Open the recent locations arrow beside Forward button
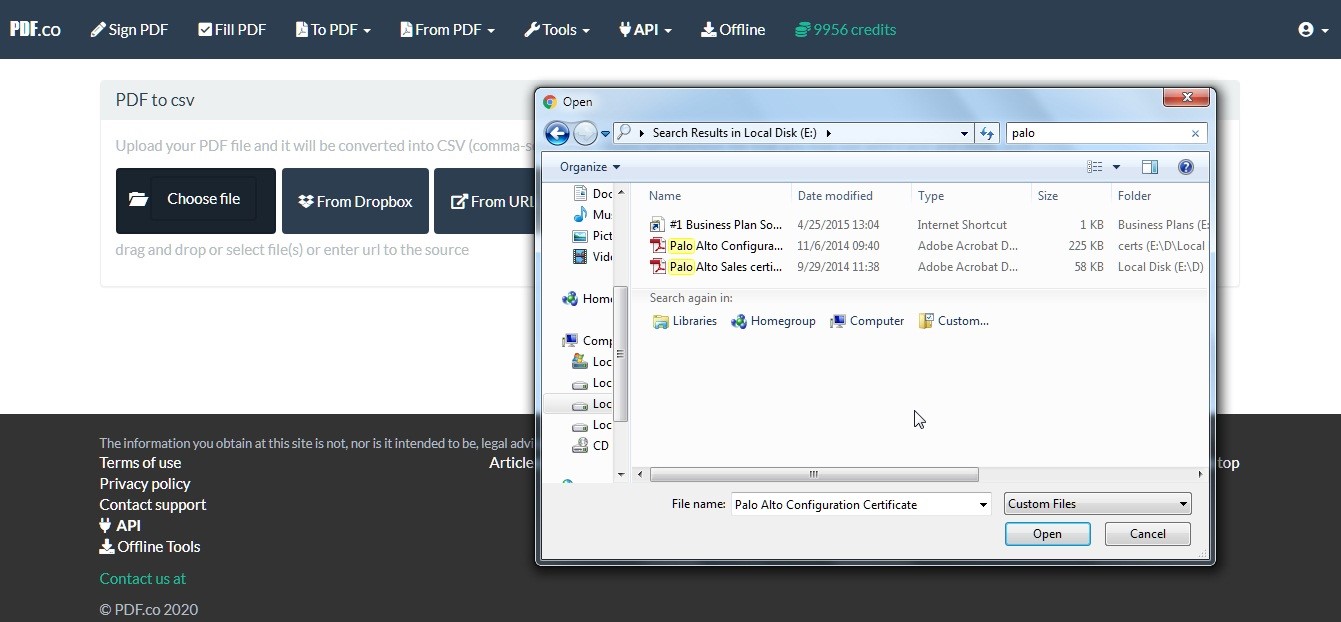Screen dimensions: 1341x622 coord(605,133)
